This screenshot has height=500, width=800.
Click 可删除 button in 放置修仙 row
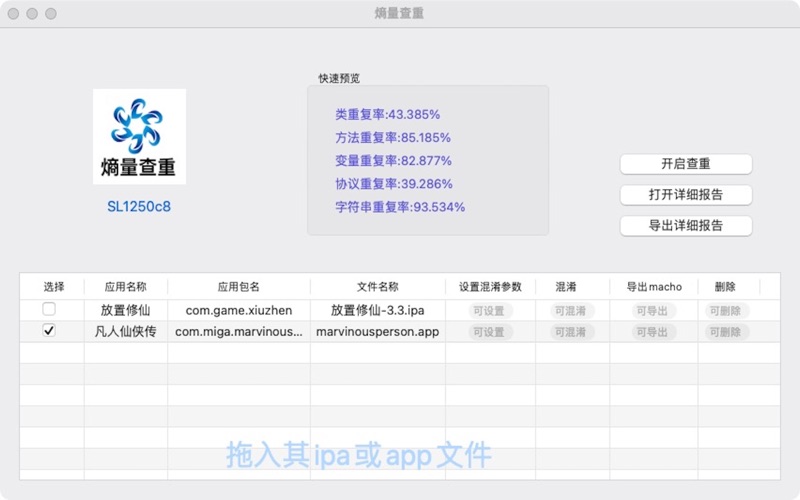coord(726,311)
